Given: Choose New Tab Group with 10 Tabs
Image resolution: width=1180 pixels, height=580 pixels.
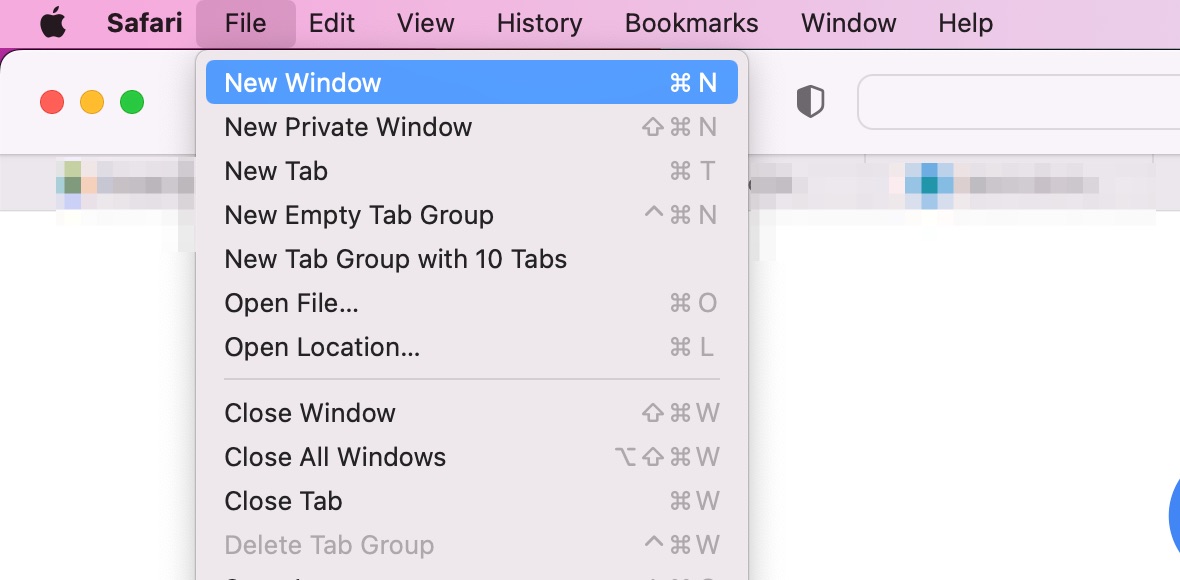Looking at the screenshot, I should pos(472,259).
